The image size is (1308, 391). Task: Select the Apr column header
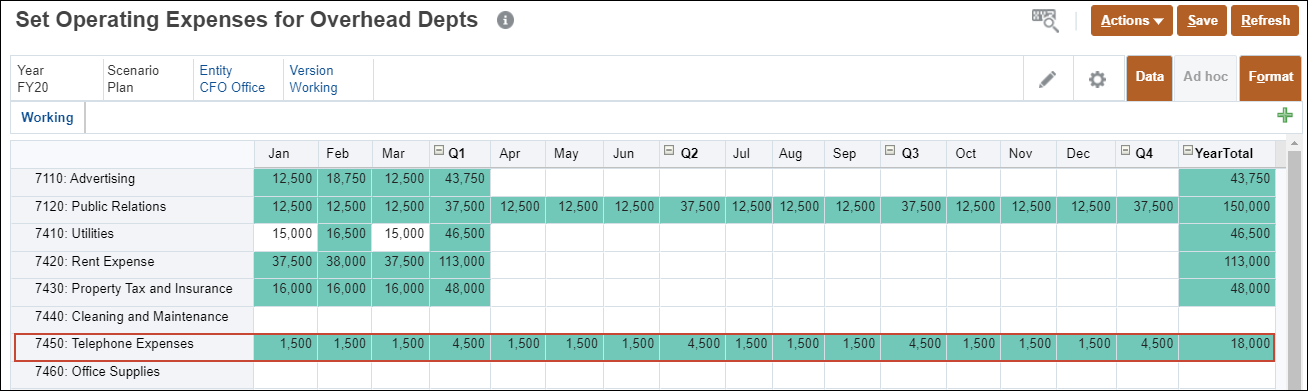pos(518,154)
